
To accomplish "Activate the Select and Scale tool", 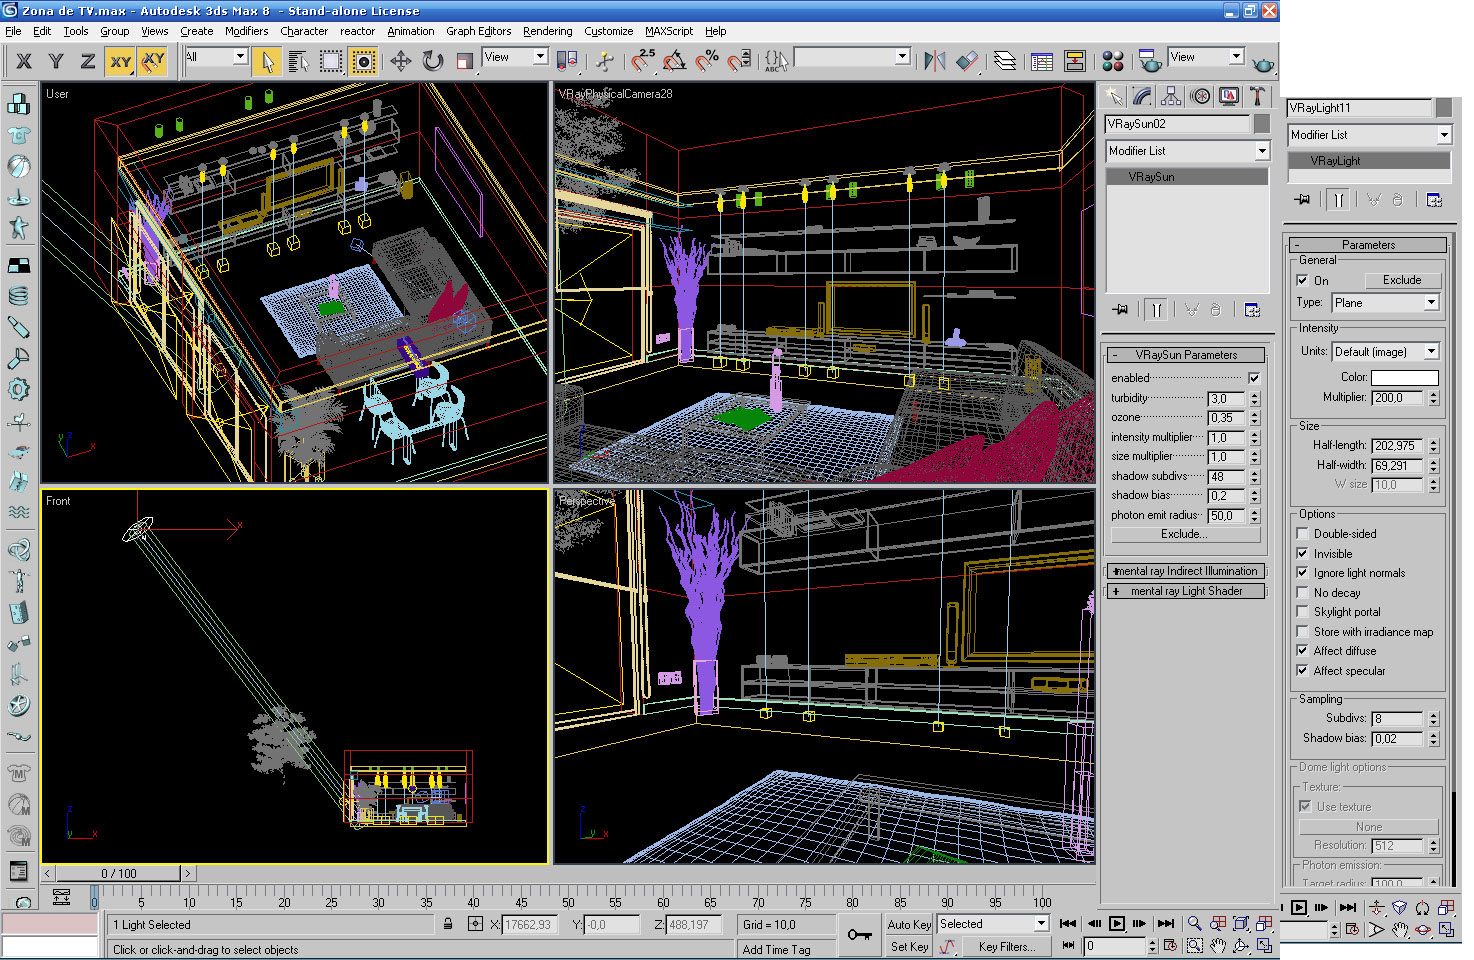I will pos(465,62).
